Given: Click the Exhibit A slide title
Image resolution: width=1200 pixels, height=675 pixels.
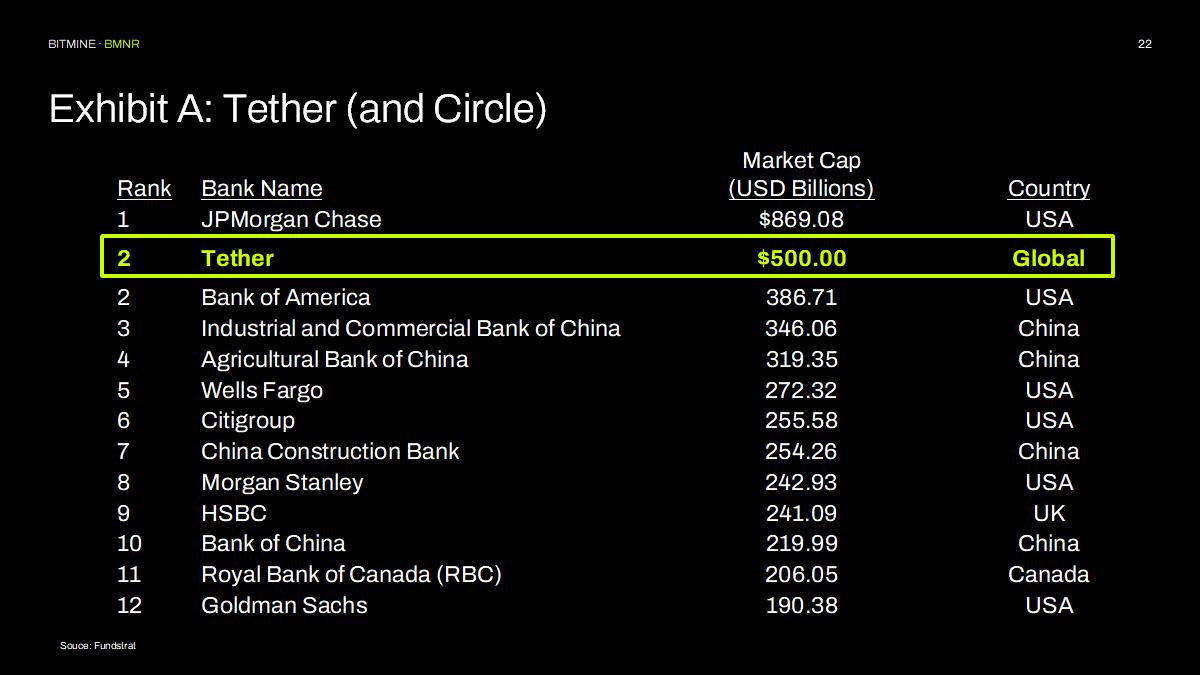Looking at the screenshot, I should point(297,109).
